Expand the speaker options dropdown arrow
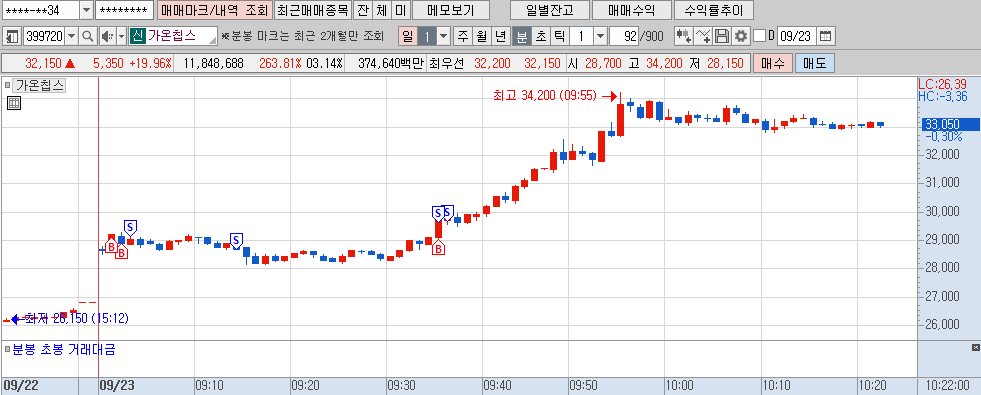The image size is (981, 395). [x=121, y=36]
